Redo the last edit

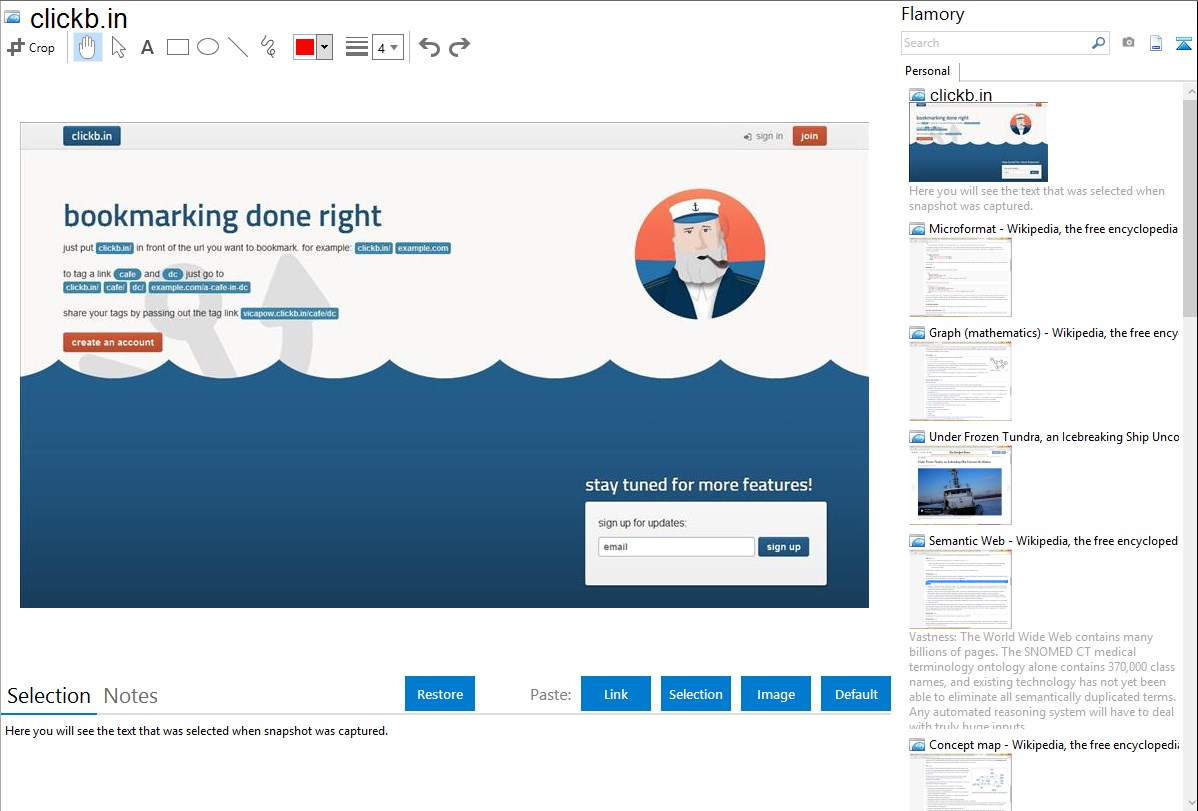click(x=459, y=47)
